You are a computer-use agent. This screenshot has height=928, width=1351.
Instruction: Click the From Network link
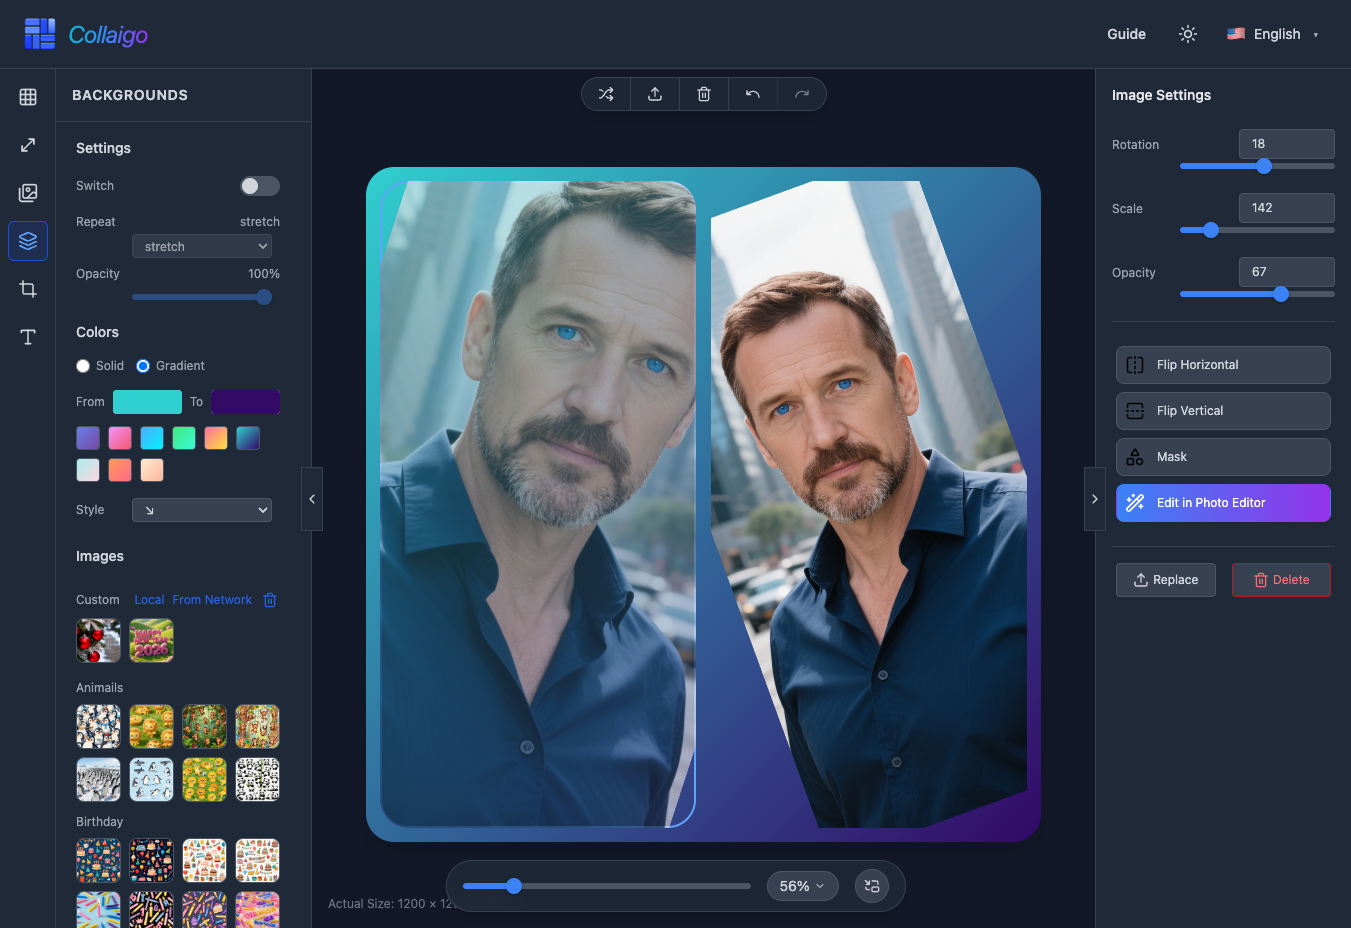(212, 600)
